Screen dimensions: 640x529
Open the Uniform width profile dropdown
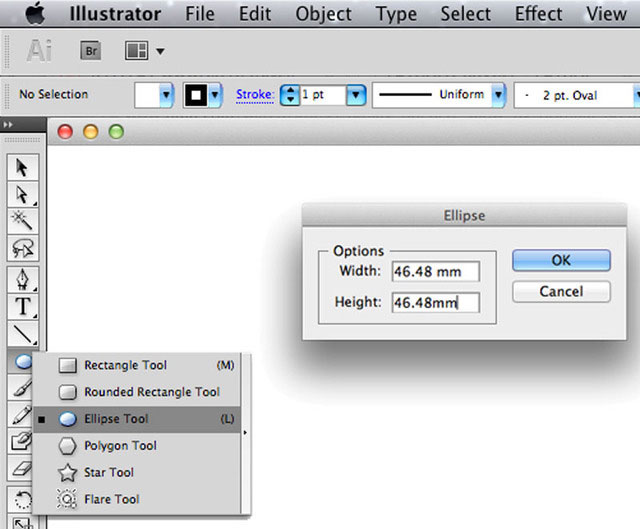(498, 95)
